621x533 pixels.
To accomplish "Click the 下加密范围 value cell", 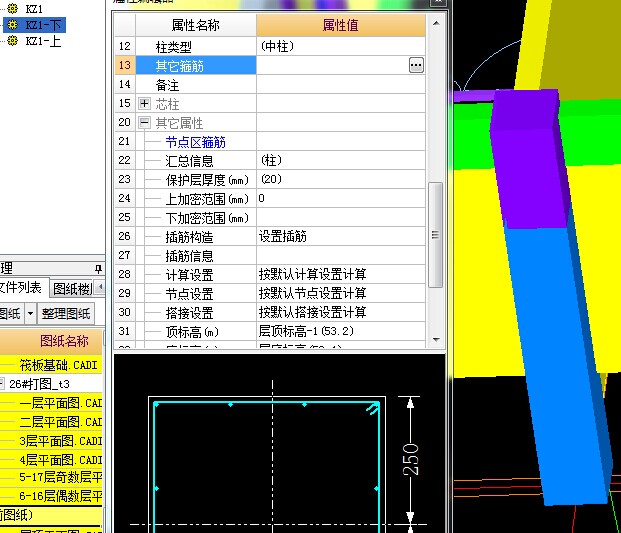I will tap(341, 217).
